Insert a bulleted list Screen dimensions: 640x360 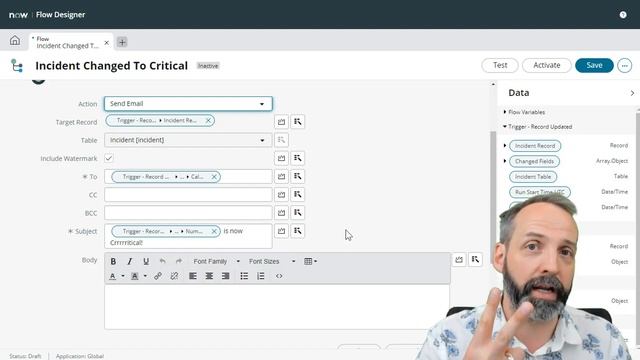244,276
